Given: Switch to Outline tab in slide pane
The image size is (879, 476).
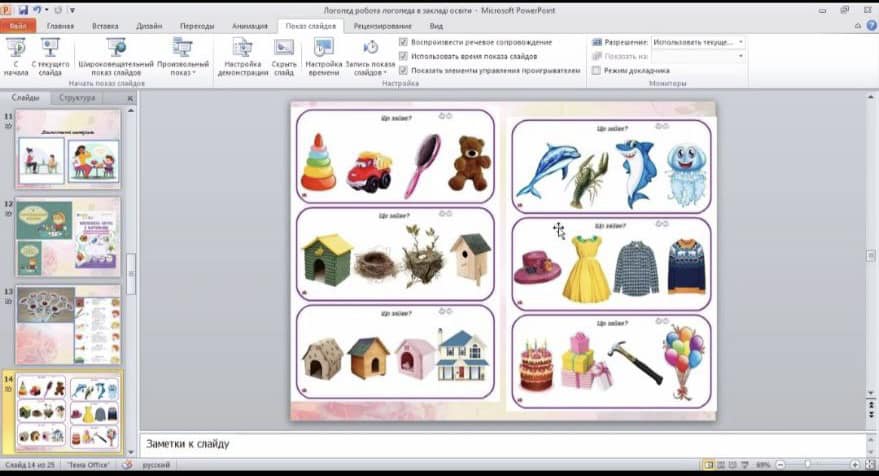Looking at the screenshot, I should 77,98.
